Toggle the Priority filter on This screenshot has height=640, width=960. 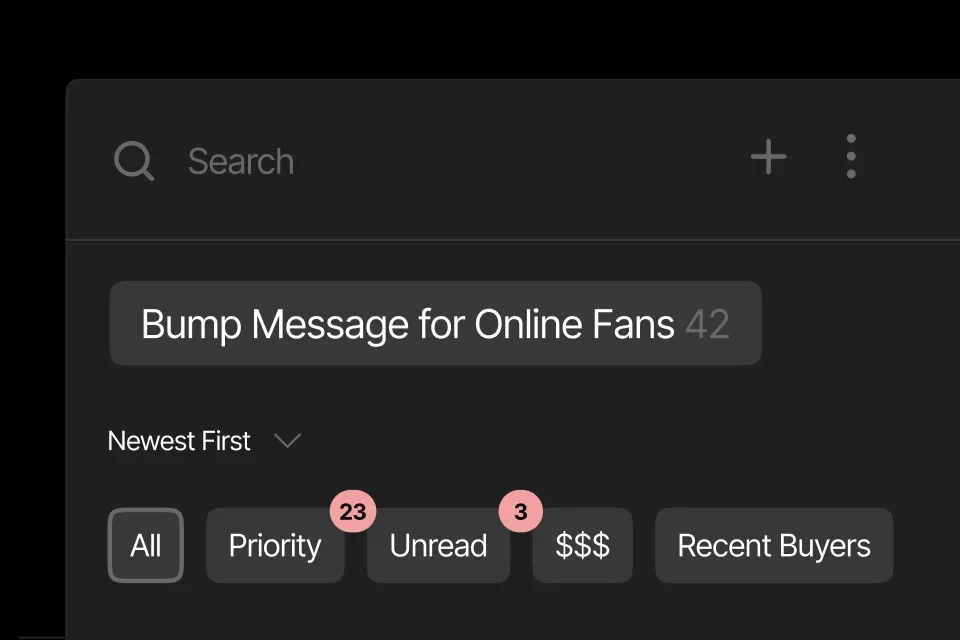tap(275, 545)
